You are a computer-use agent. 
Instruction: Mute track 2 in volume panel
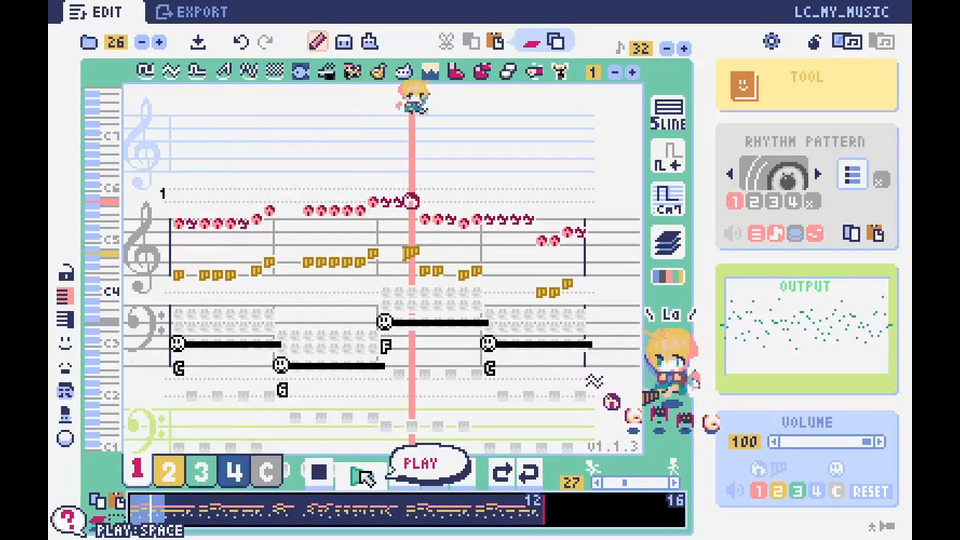tap(778, 491)
